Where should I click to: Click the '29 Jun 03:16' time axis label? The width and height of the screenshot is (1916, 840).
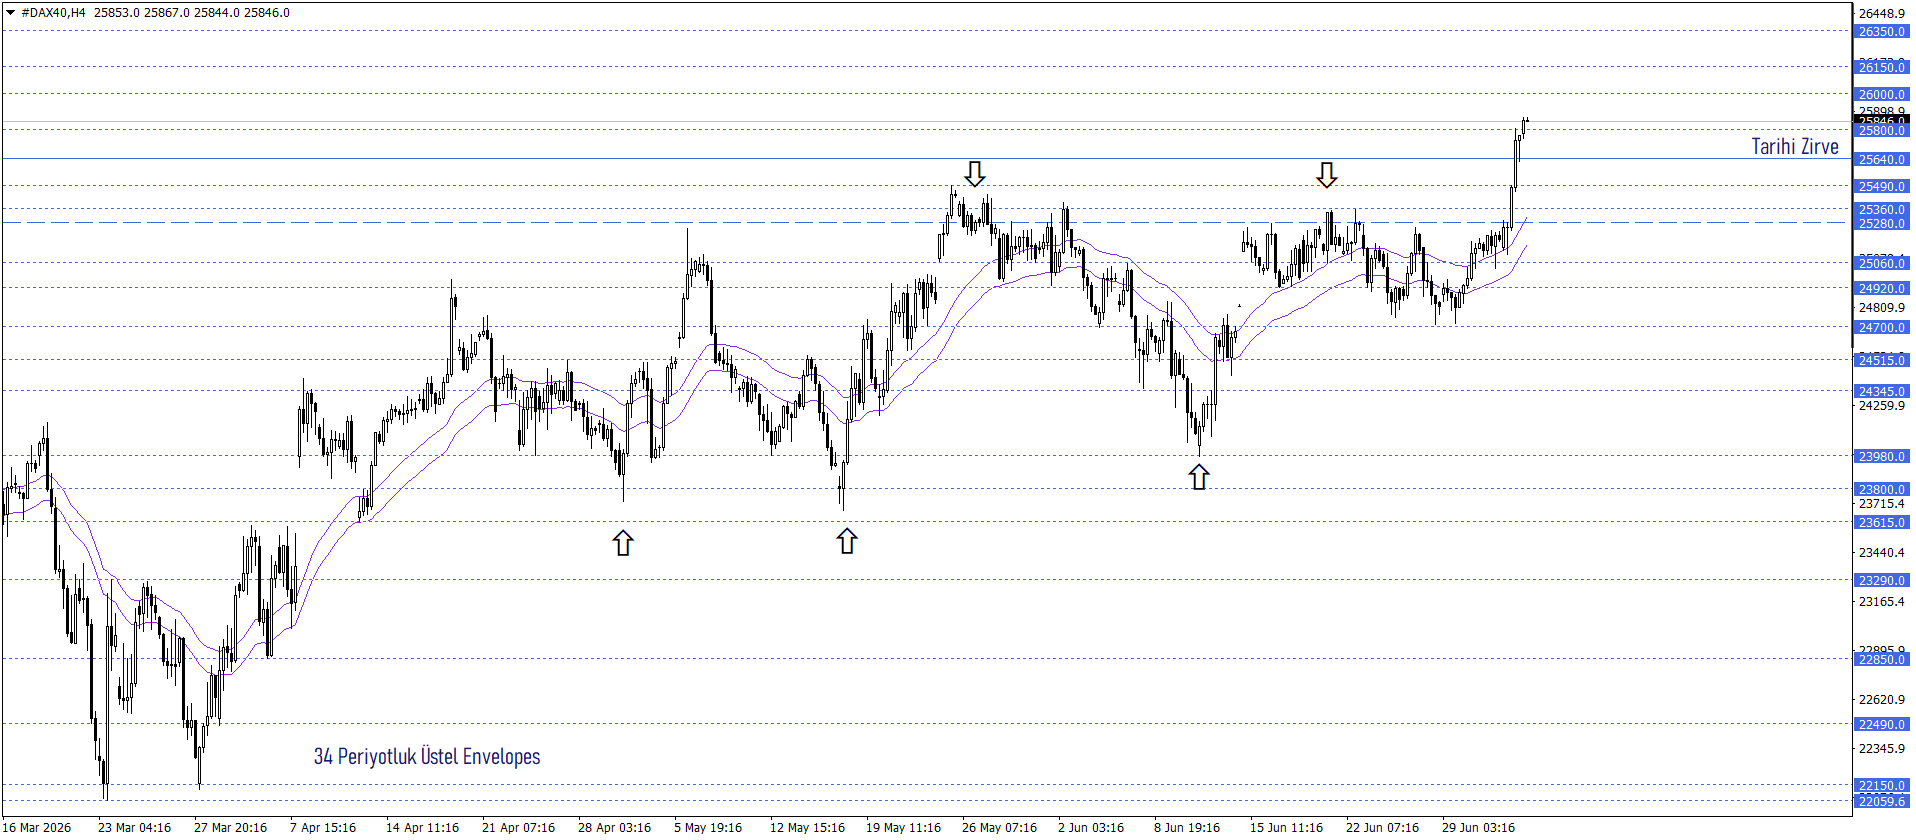coord(1478,828)
